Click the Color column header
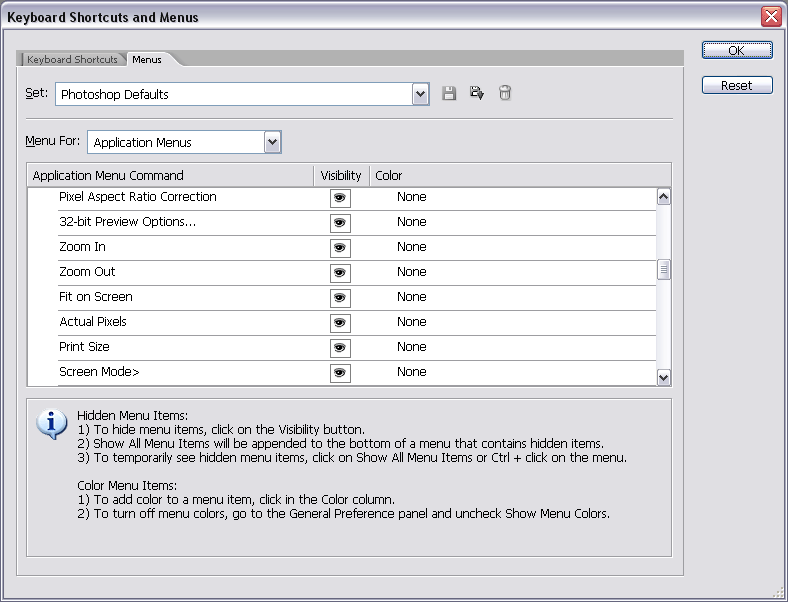The image size is (788, 602). click(x=520, y=175)
